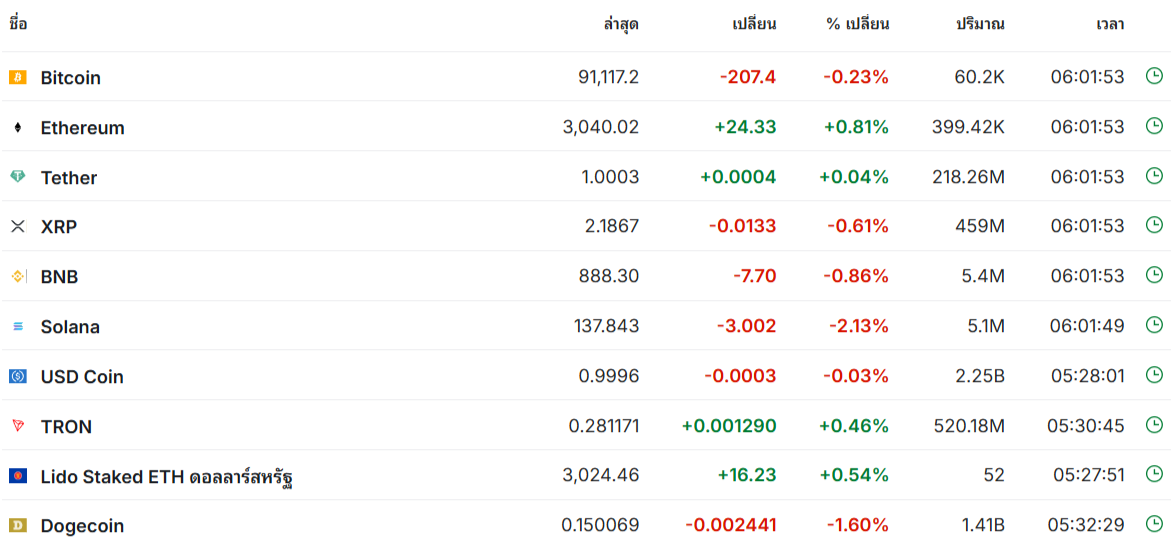Screen dimensions: 1173x542
Task: Click the ชื่อ column header
Action: coord(18,24)
